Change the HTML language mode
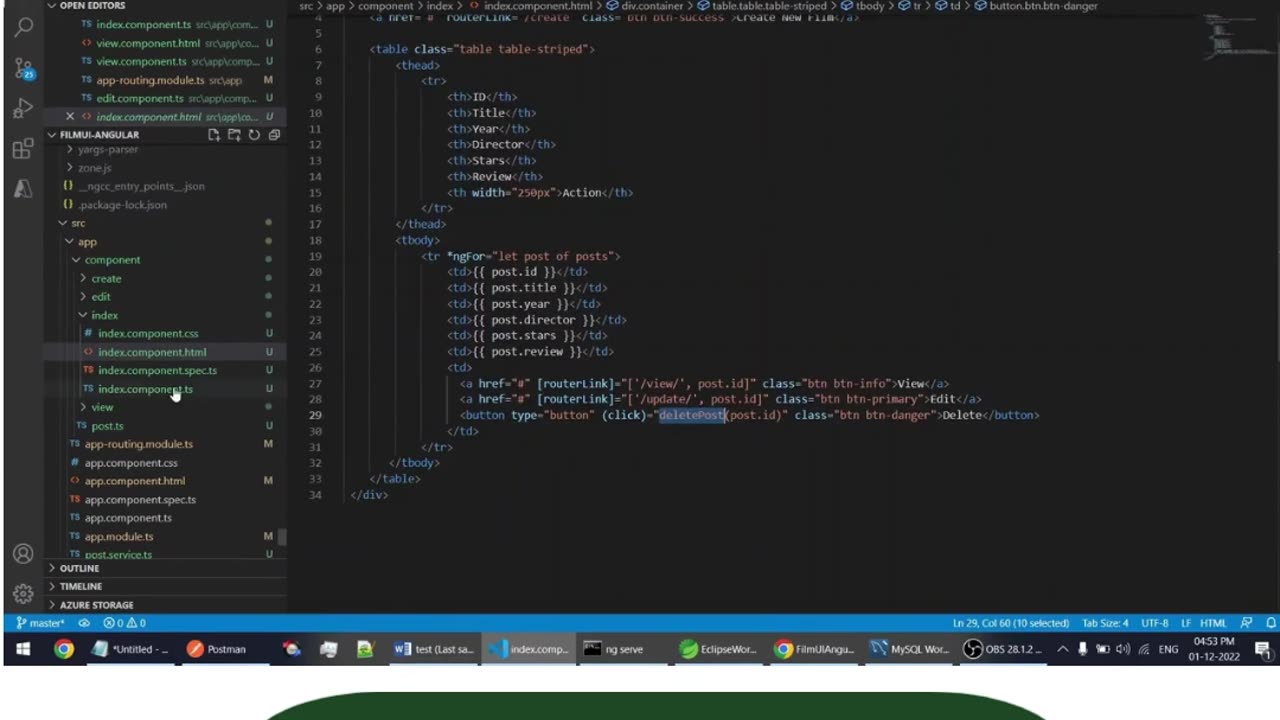The image size is (1280, 720). [x=1213, y=623]
